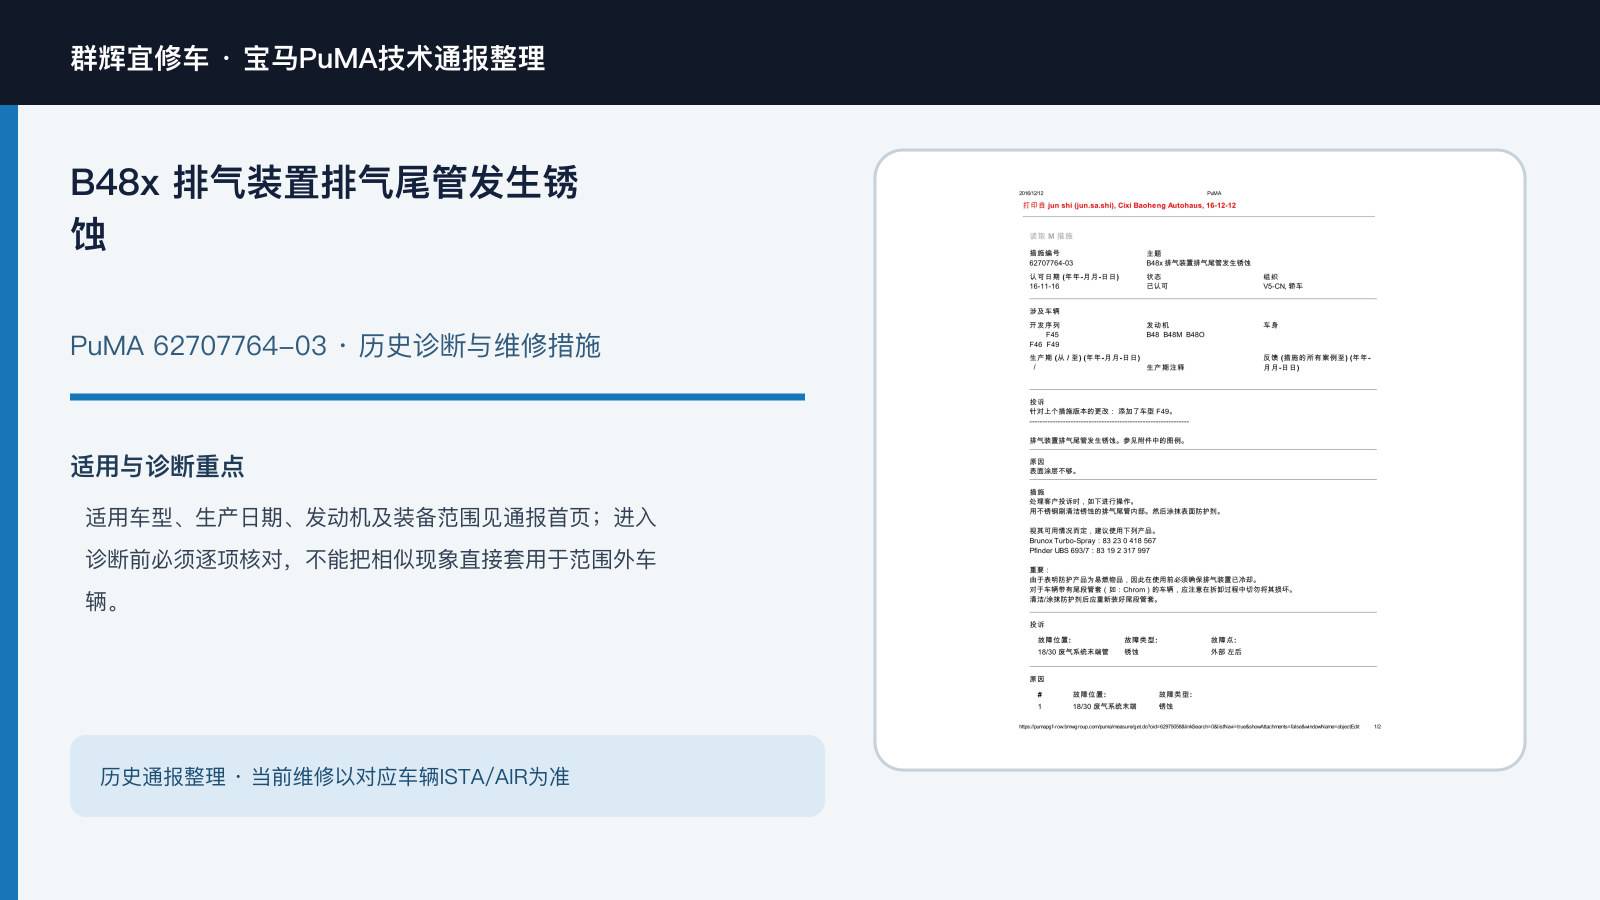Click the 18/30 废气系统末端管 fault location entry
The width and height of the screenshot is (1600, 900).
tap(1073, 652)
